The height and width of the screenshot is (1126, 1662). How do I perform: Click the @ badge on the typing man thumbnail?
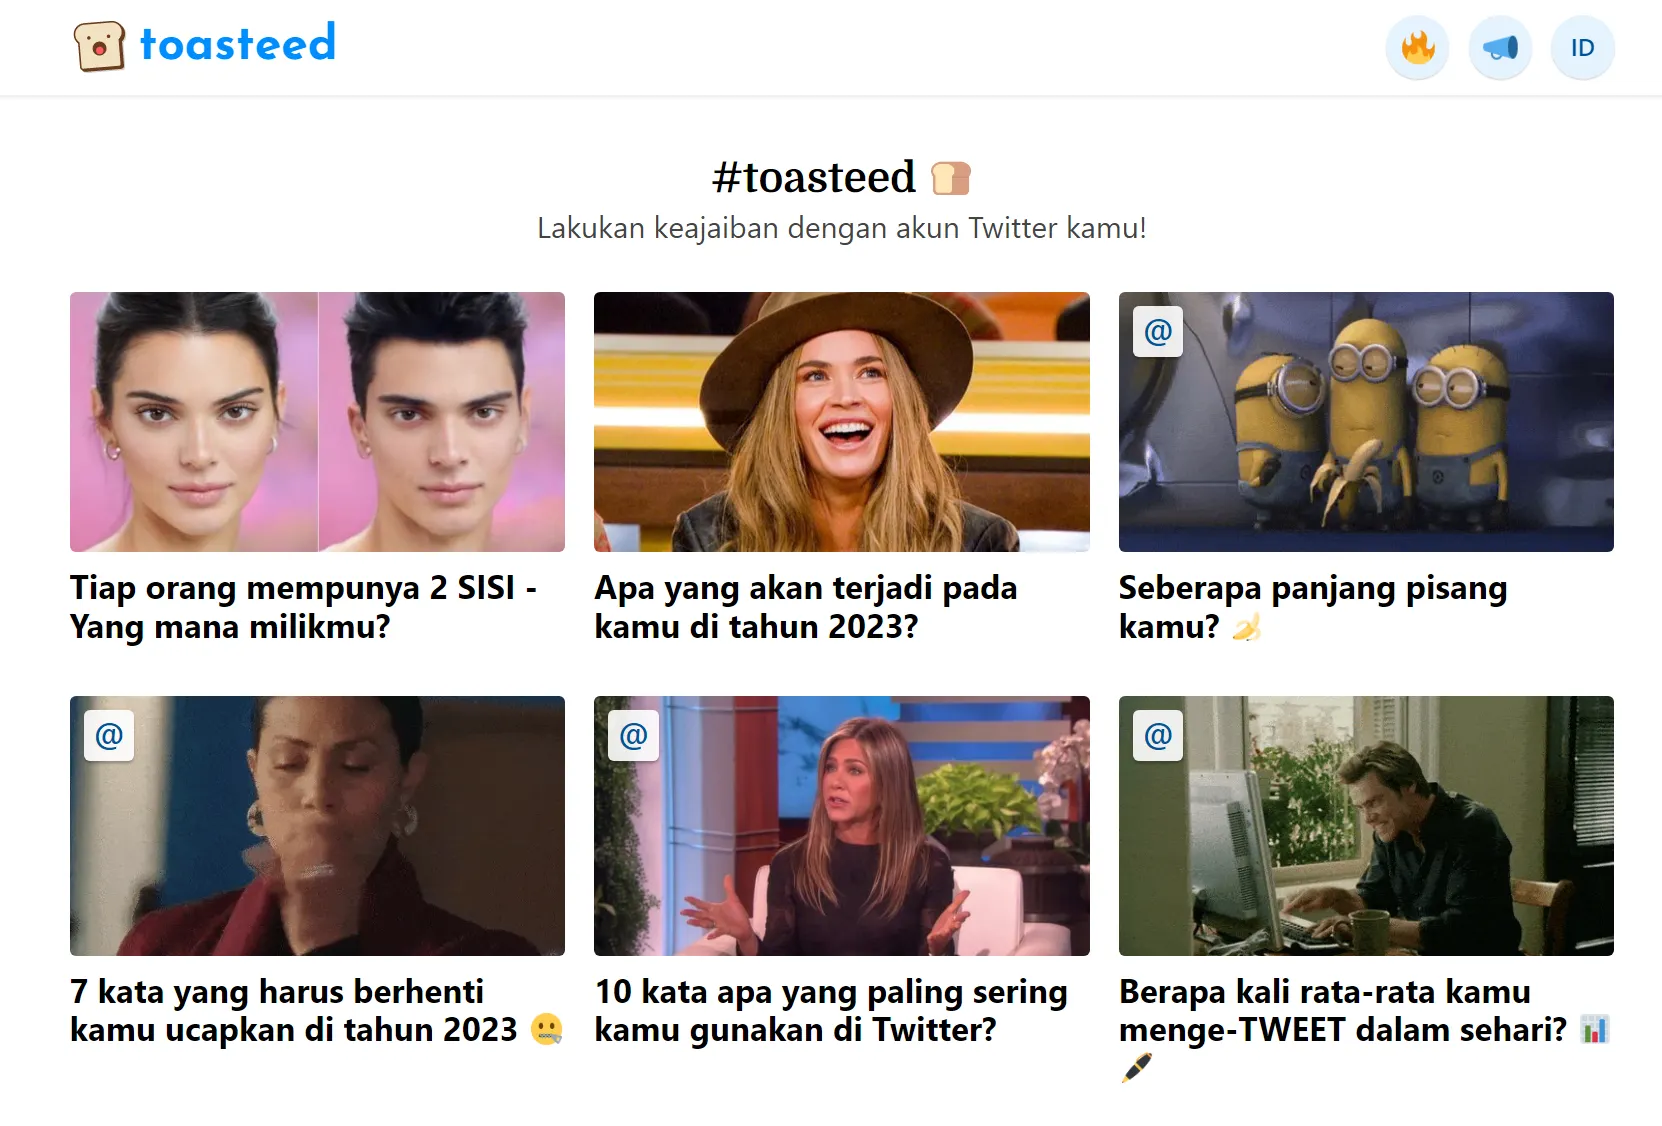(x=1158, y=736)
